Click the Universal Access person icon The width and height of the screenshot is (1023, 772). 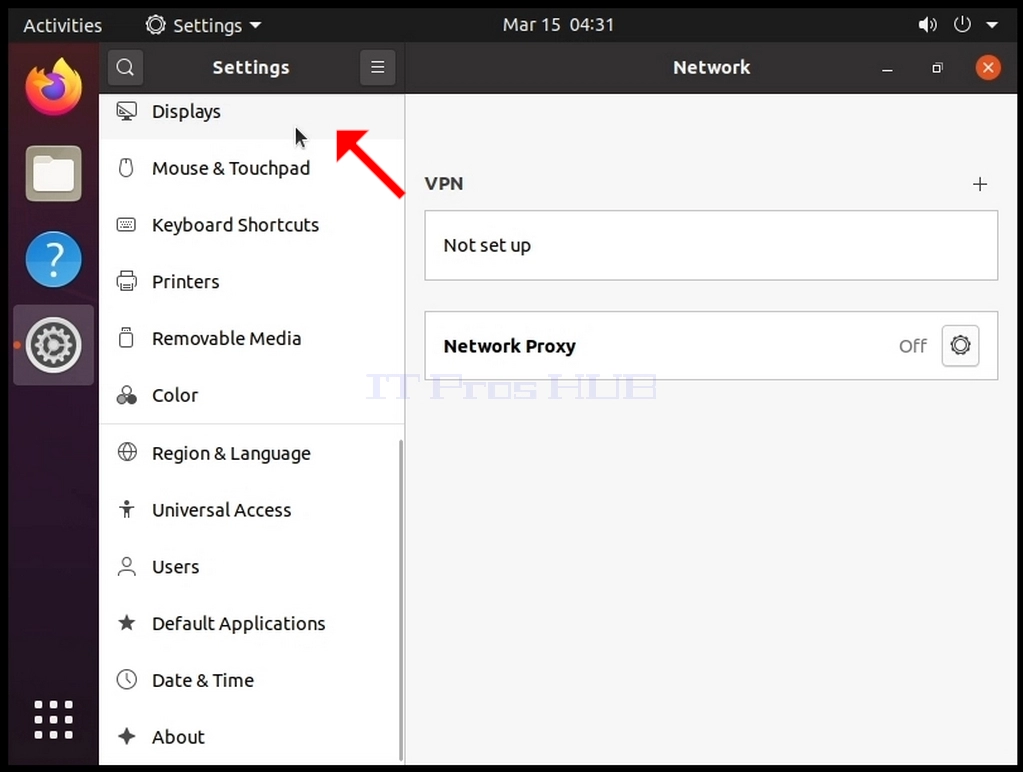click(127, 509)
